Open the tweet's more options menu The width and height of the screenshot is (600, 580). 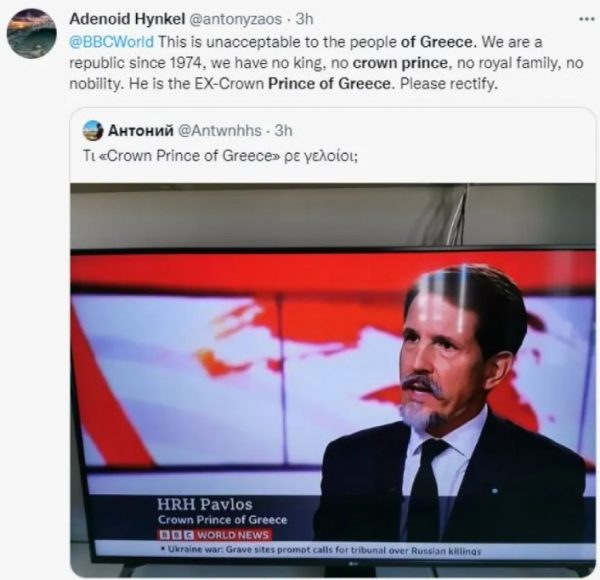coord(585,18)
